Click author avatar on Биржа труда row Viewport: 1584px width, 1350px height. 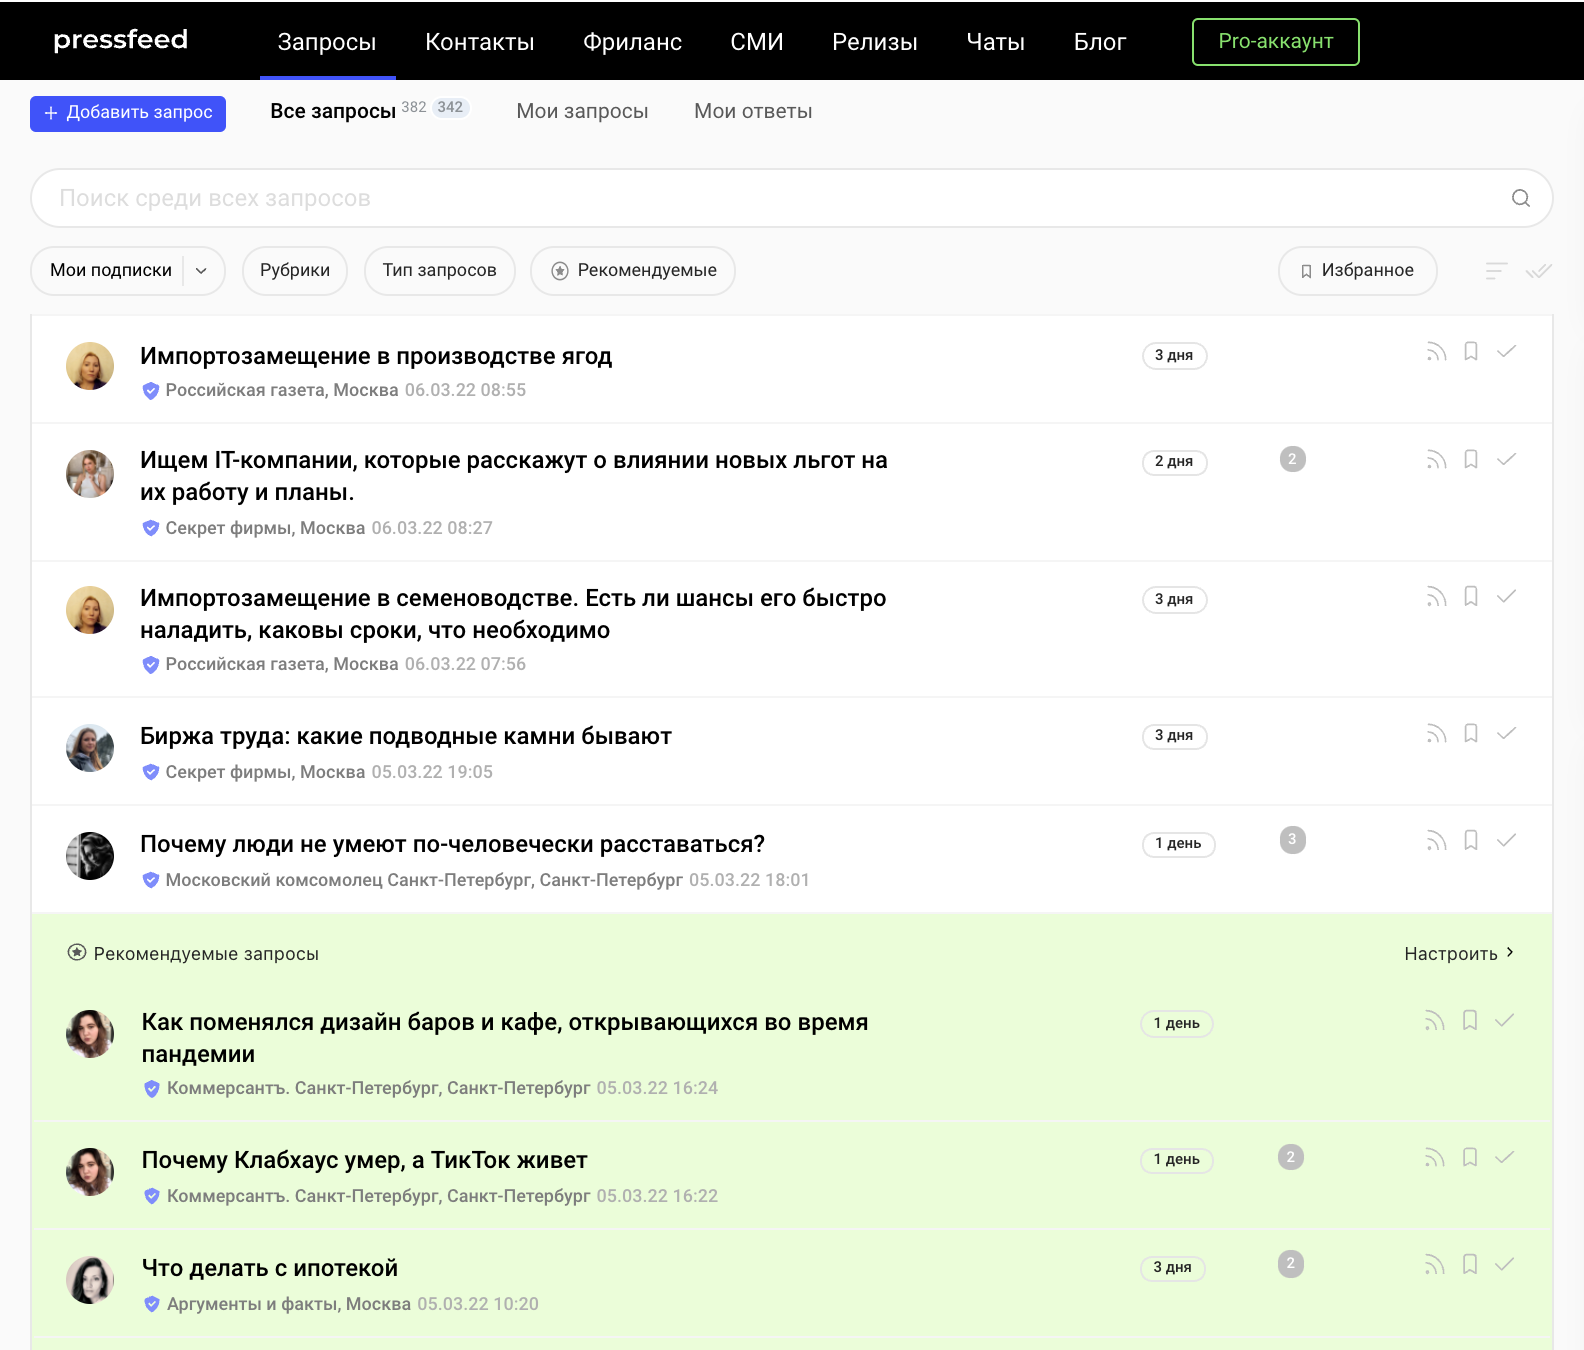90,748
